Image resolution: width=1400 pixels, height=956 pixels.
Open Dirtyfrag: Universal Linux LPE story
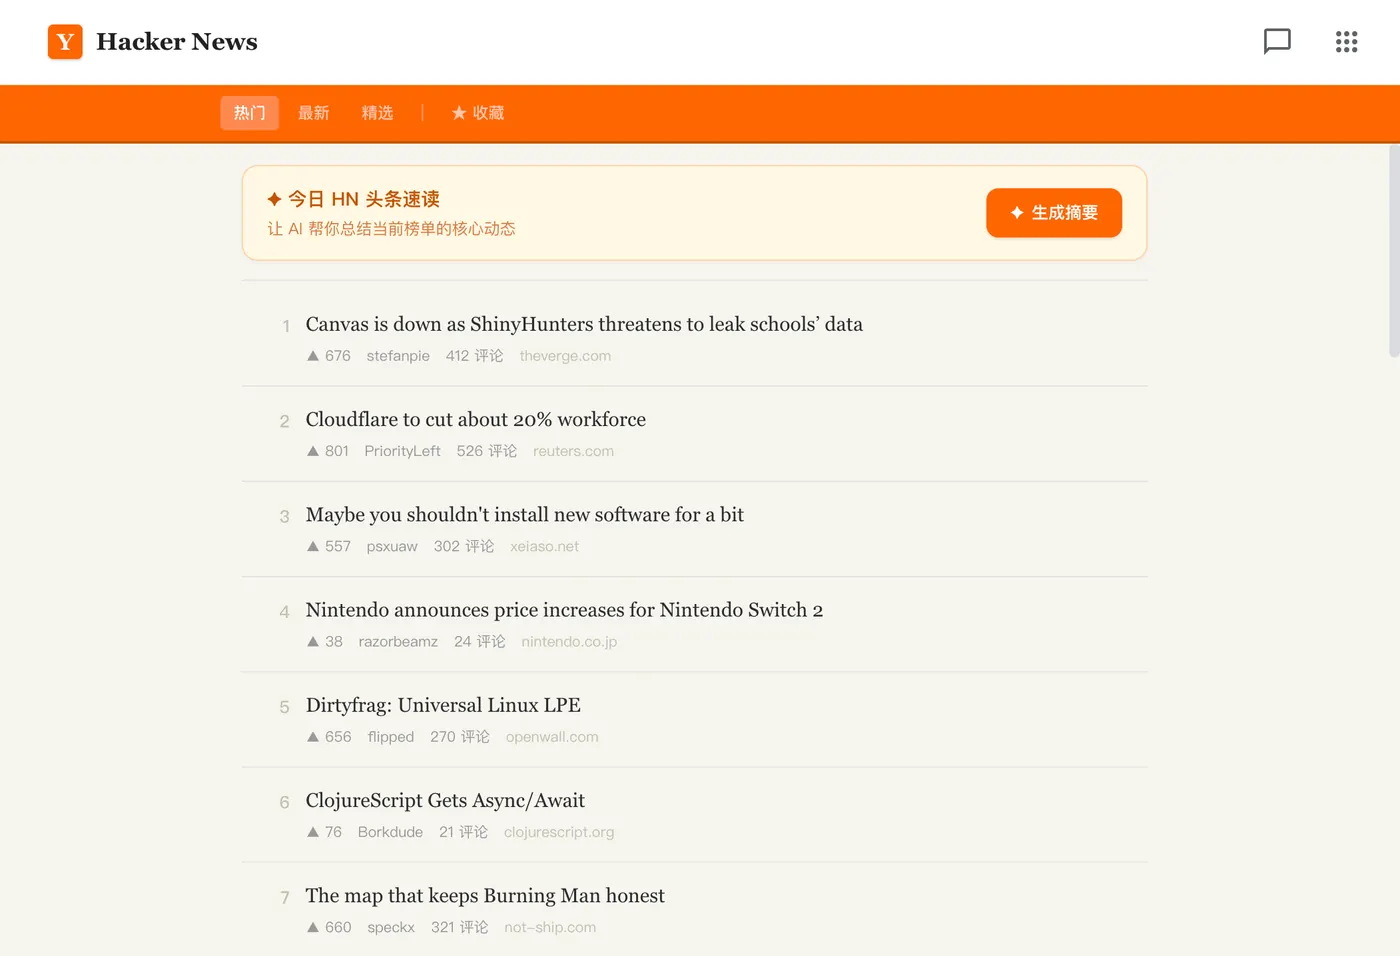click(443, 705)
